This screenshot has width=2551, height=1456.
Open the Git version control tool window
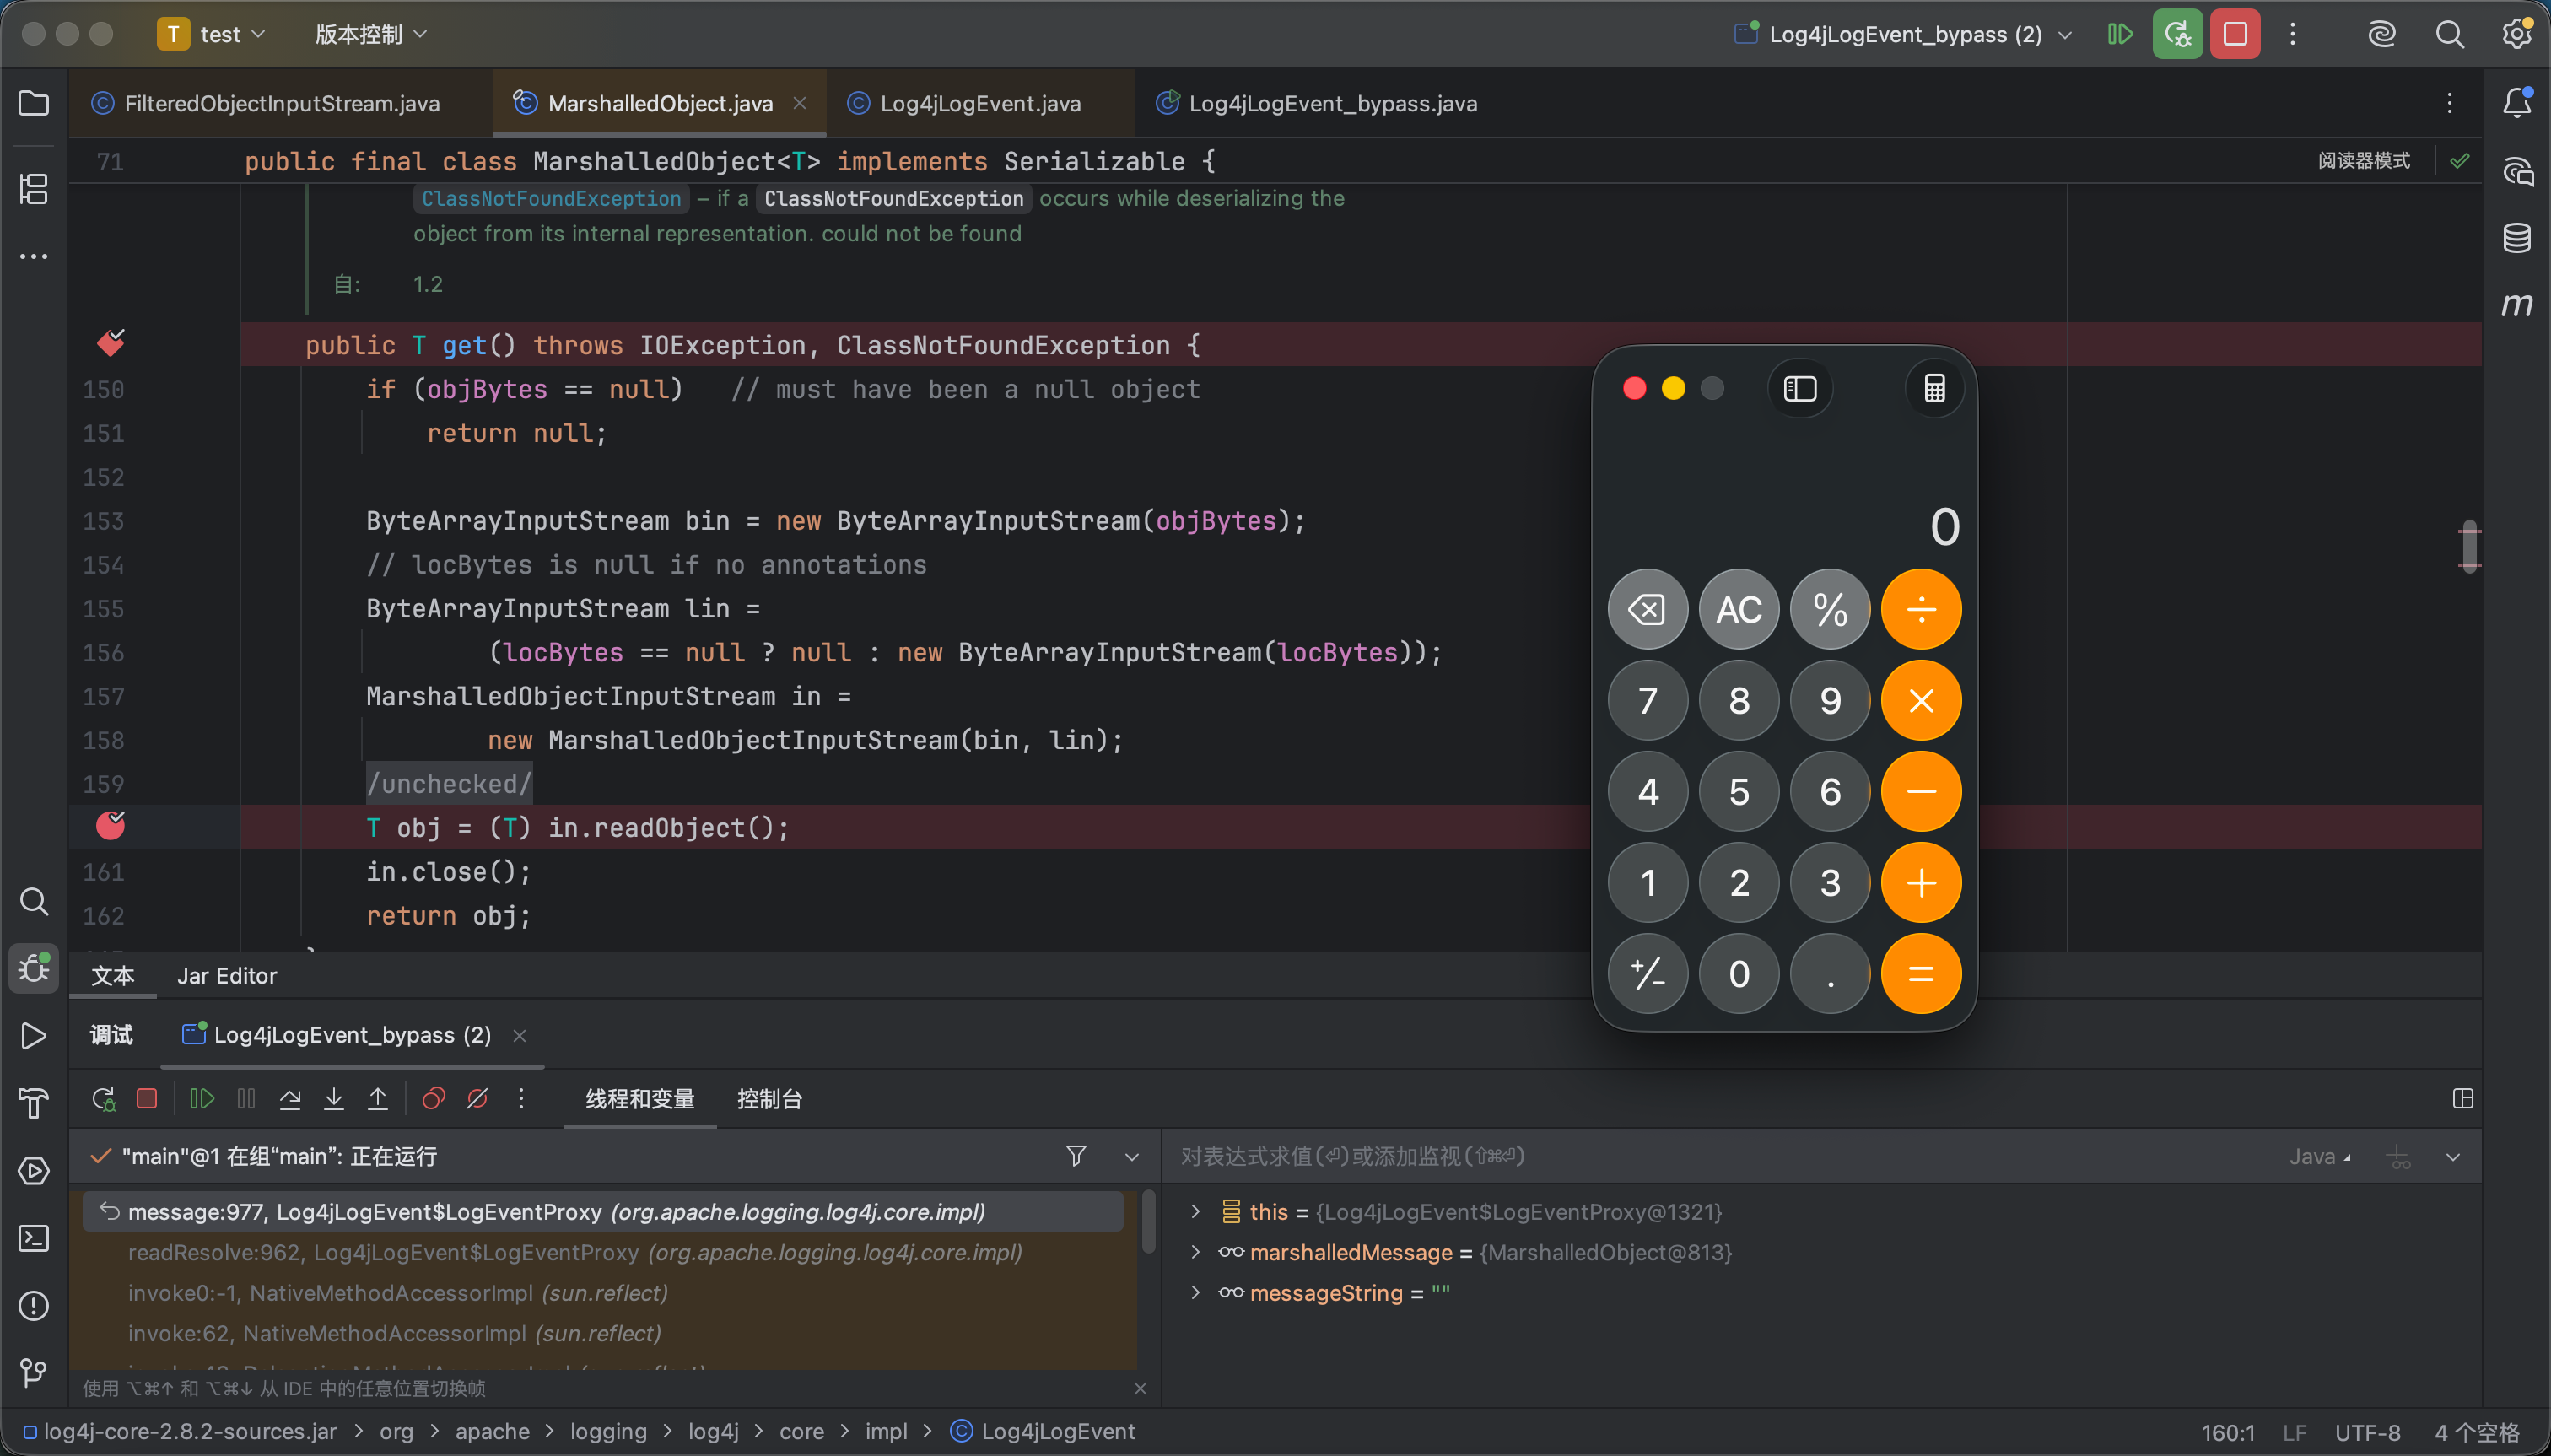pyautogui.click(x=34, y=1372)
